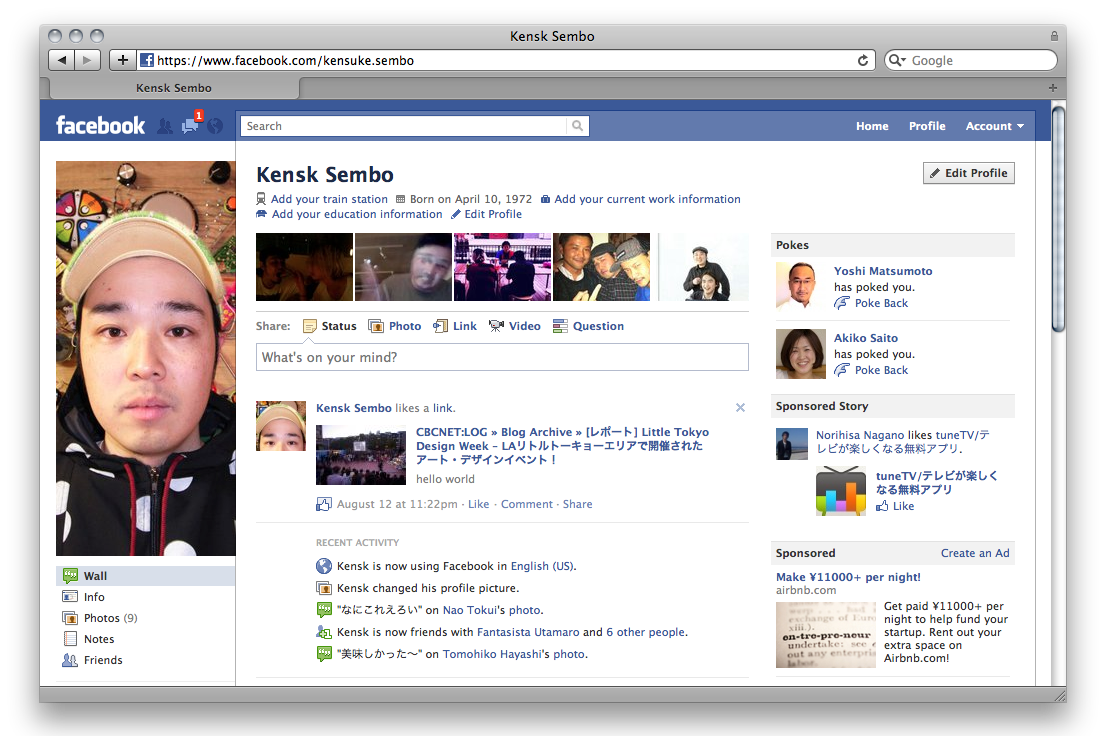Click the Photo share icon
1106x741 pixels.
tap(377, 326)
